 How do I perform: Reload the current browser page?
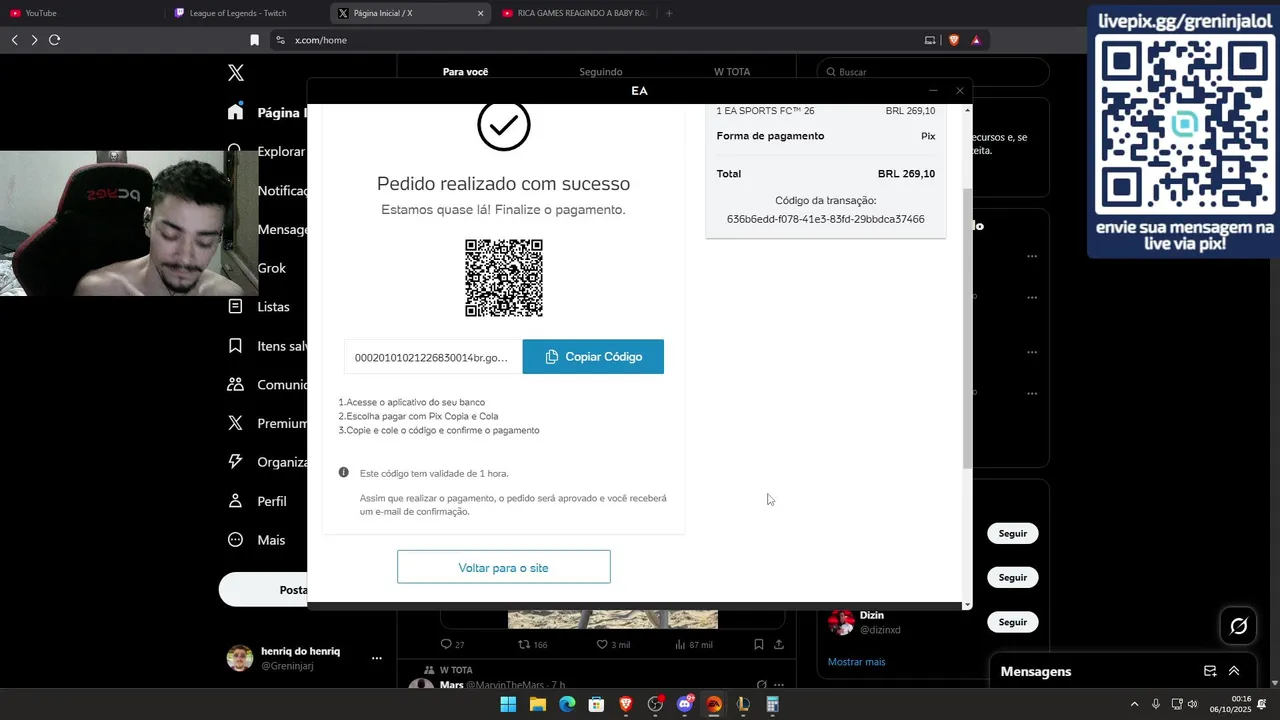[x=54, y=40]
